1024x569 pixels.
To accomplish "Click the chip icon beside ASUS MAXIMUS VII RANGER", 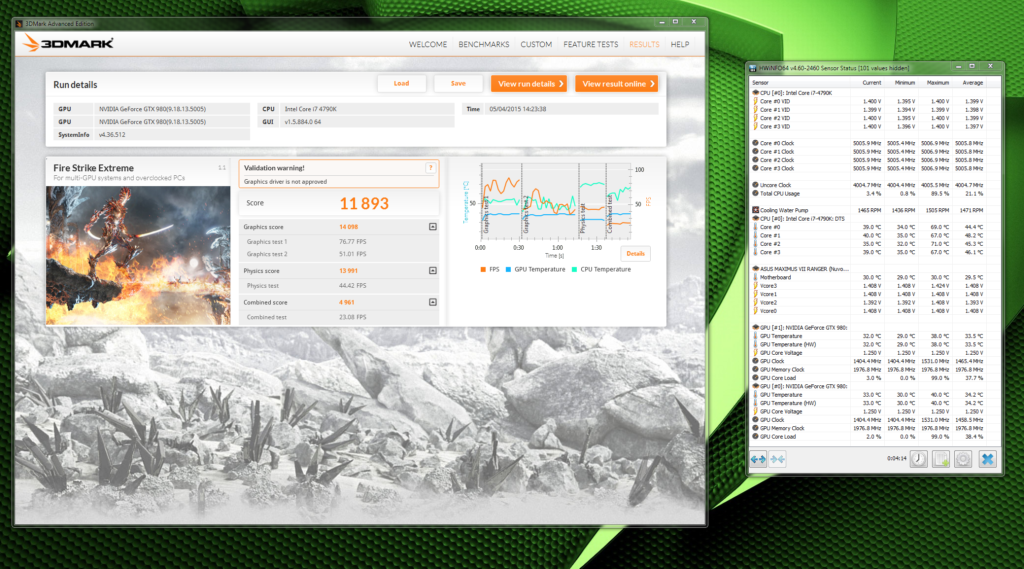I will tap(756, 268).
